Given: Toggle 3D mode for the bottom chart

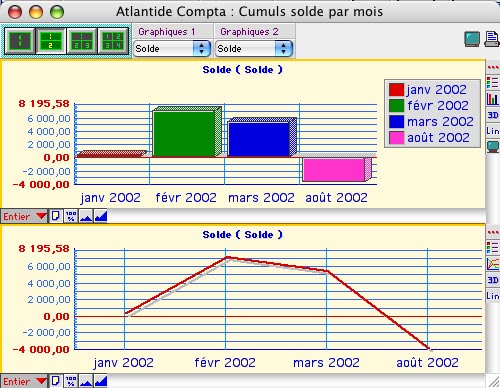Looking at the screenshot, I should tap(493, 280).
